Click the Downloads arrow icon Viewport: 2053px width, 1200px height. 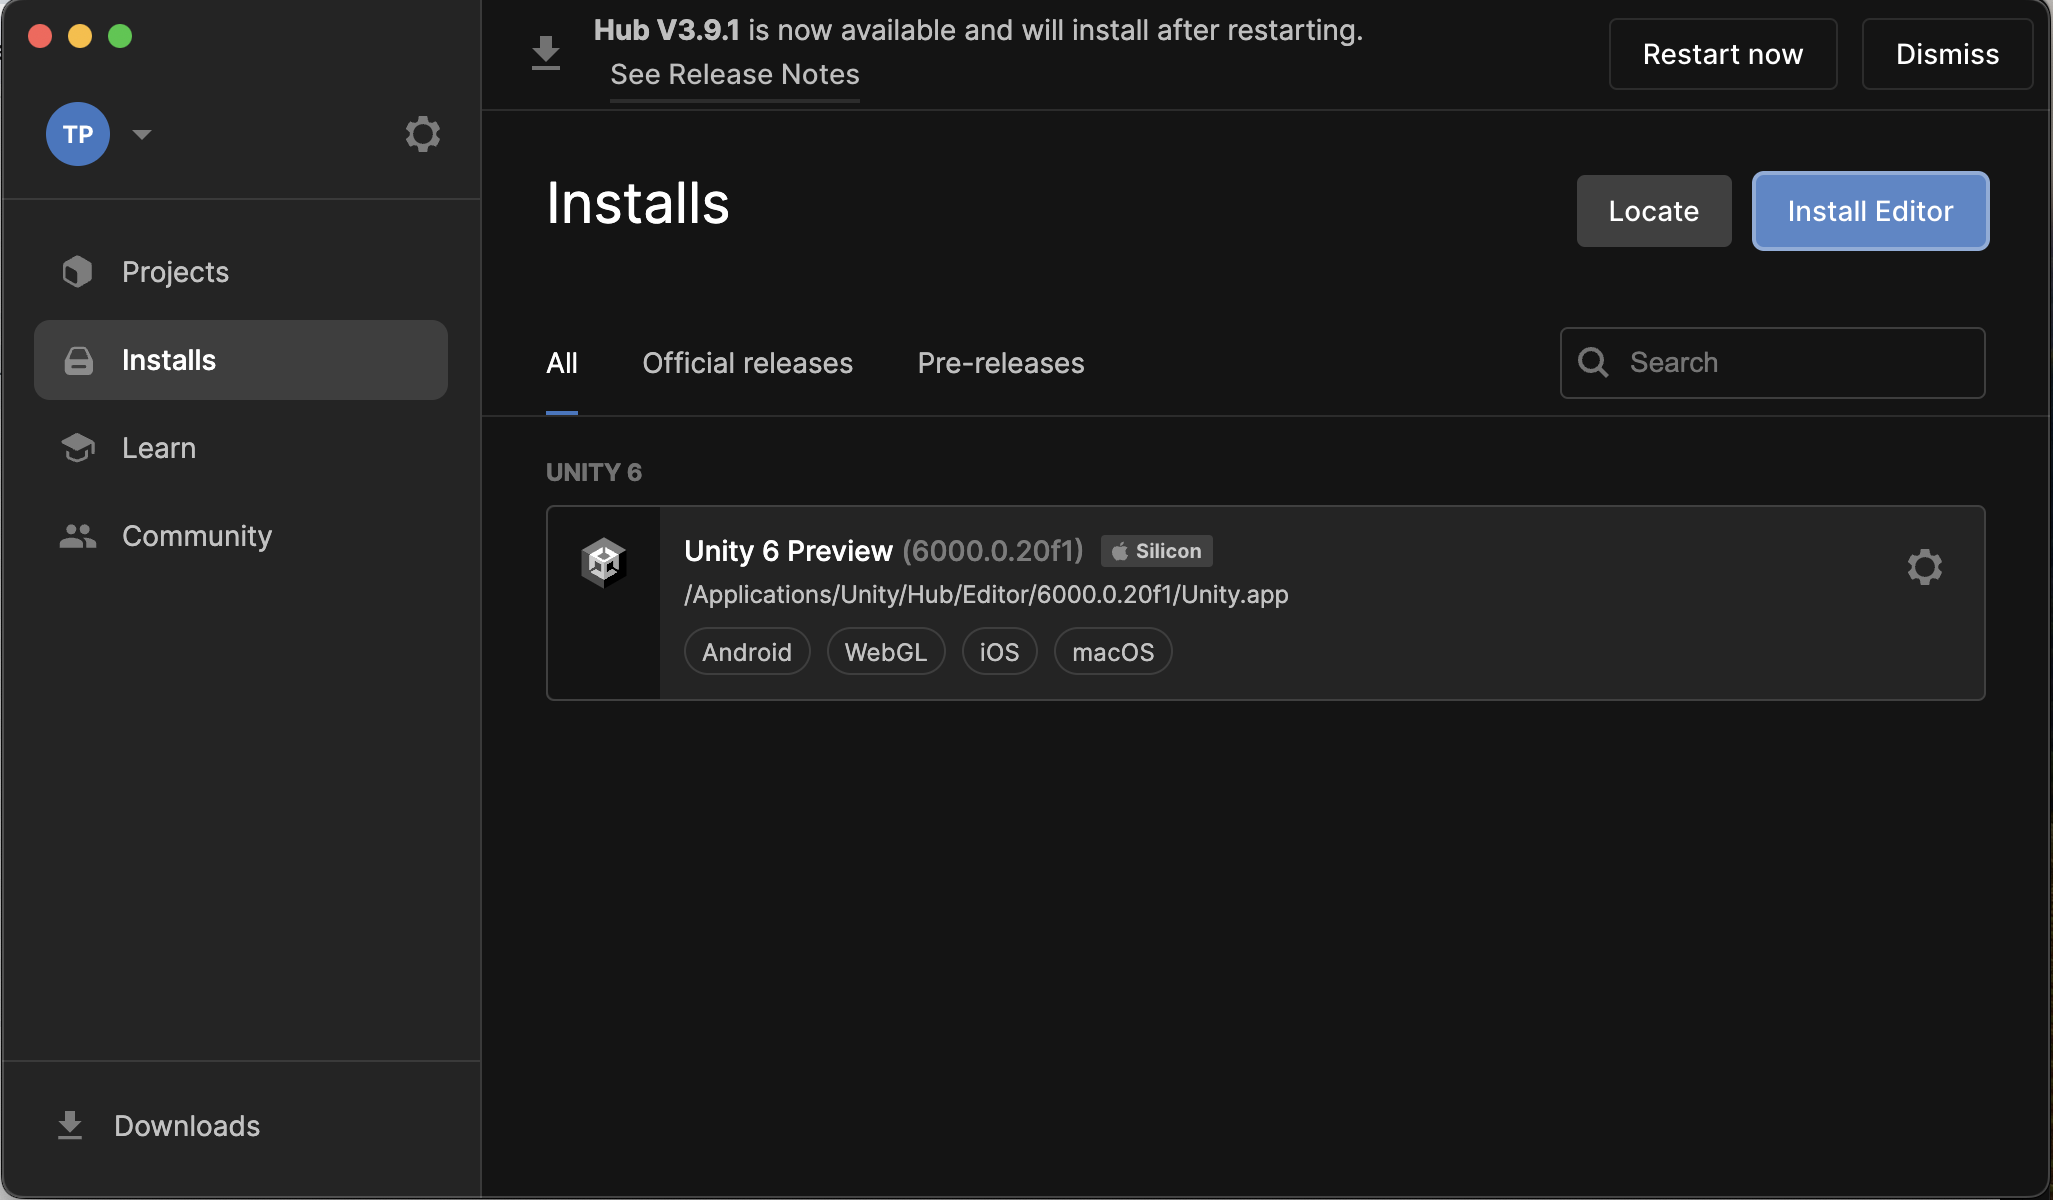pos(70,1126)
